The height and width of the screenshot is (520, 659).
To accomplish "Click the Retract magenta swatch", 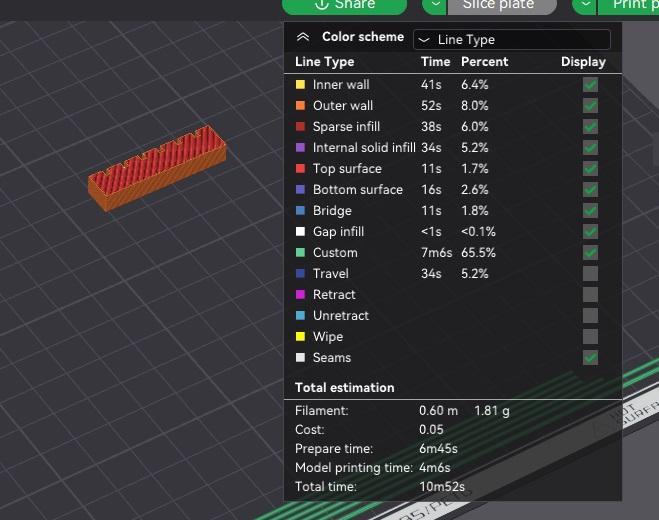I will pyautogui.click(x=300, y=295).
